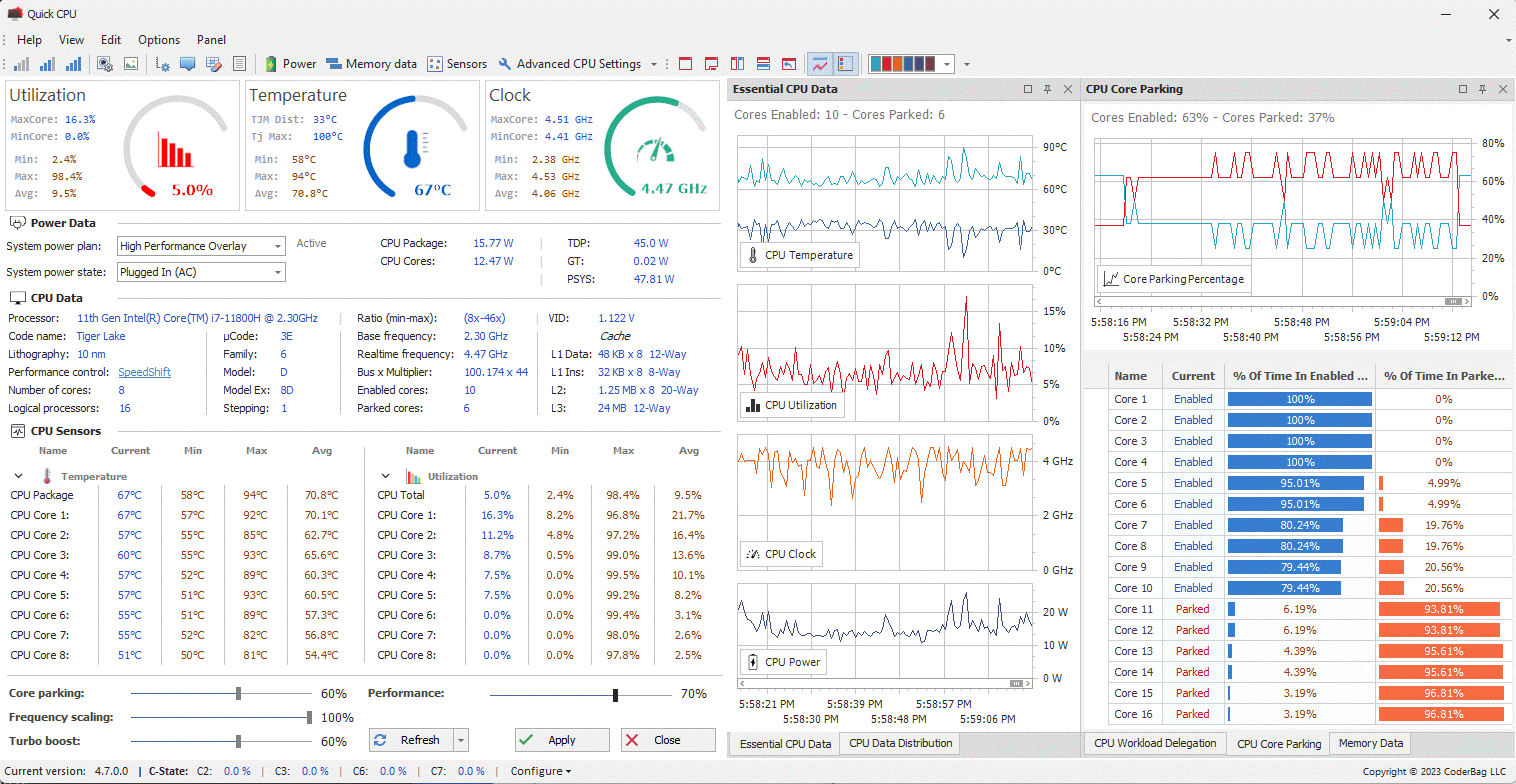Expand the Advanced CPU Settings dropdown arrow
1516x784 pixels.
(654, 64)
